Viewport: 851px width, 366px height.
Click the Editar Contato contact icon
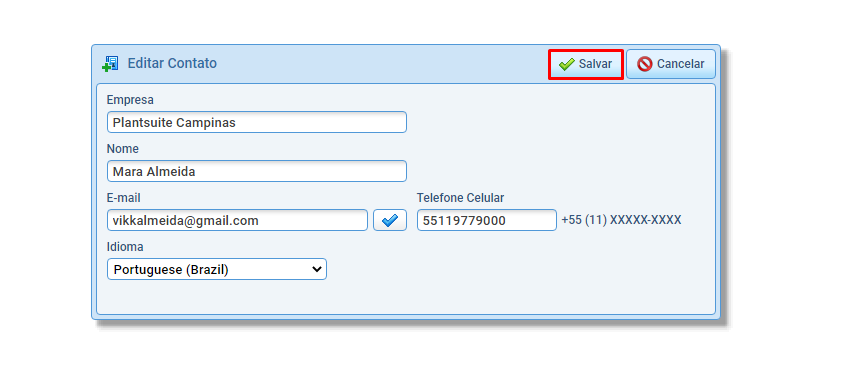coord(110,64)
